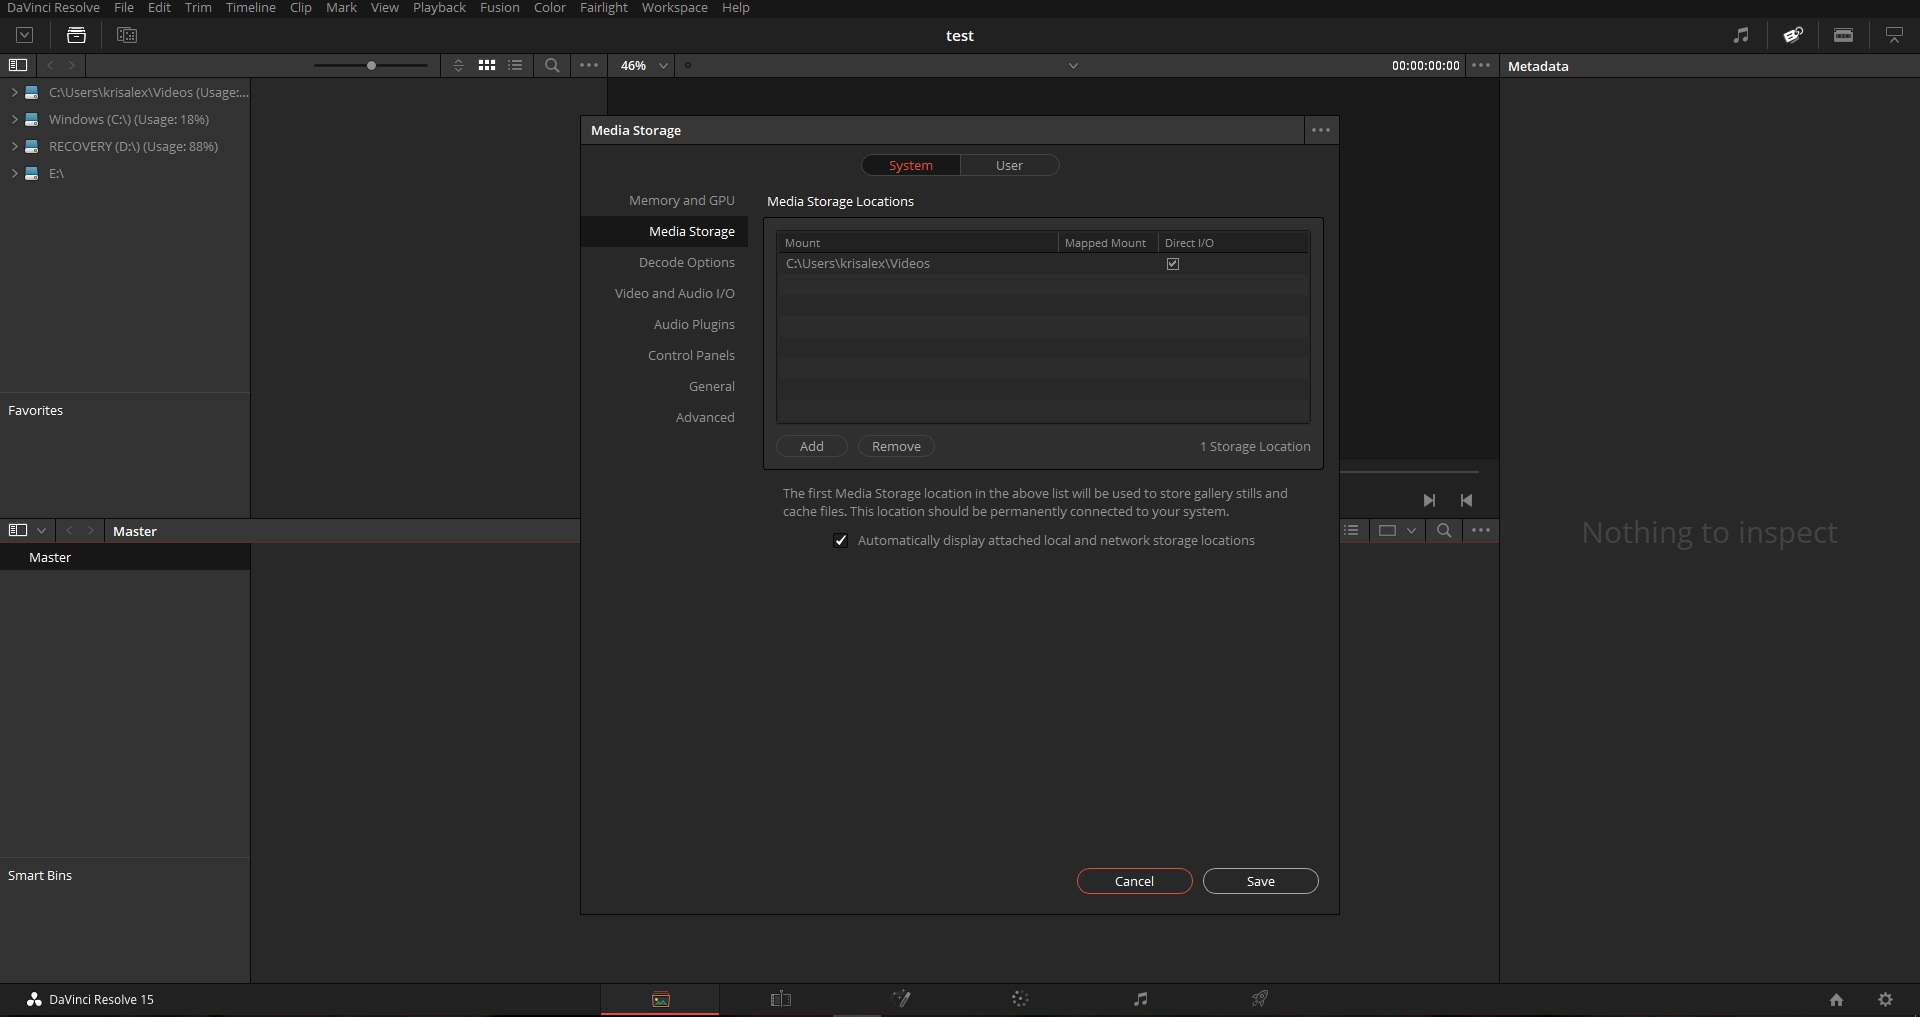Click the Home project manager icon
This screenshot has width=1920, height=1017.
pos(1836,999)
